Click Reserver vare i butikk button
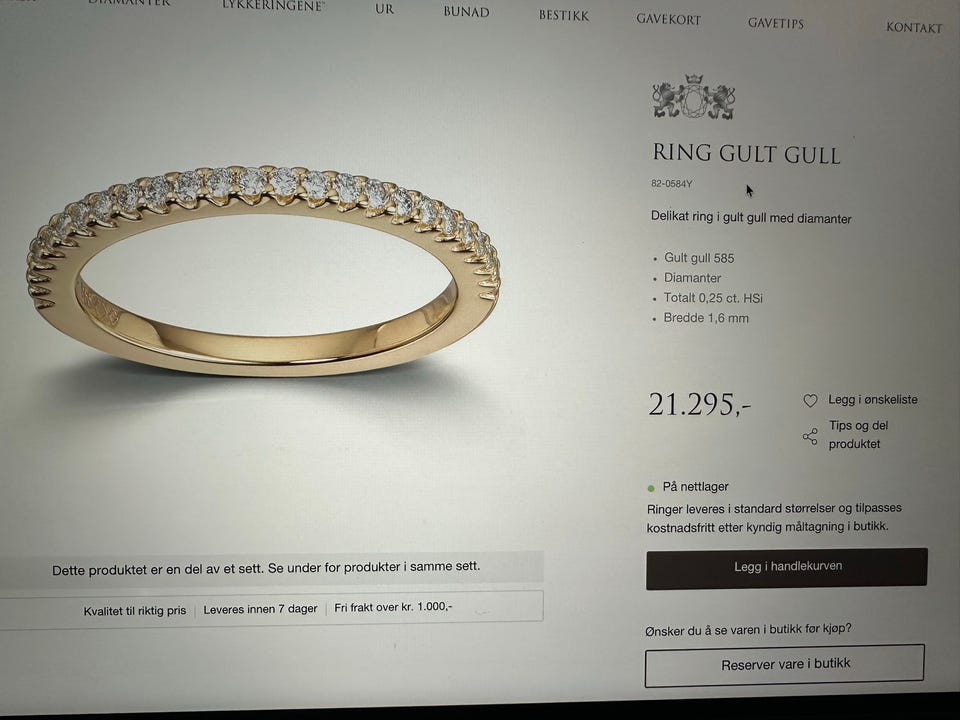960x720 pixels. [x=784, y=665]
